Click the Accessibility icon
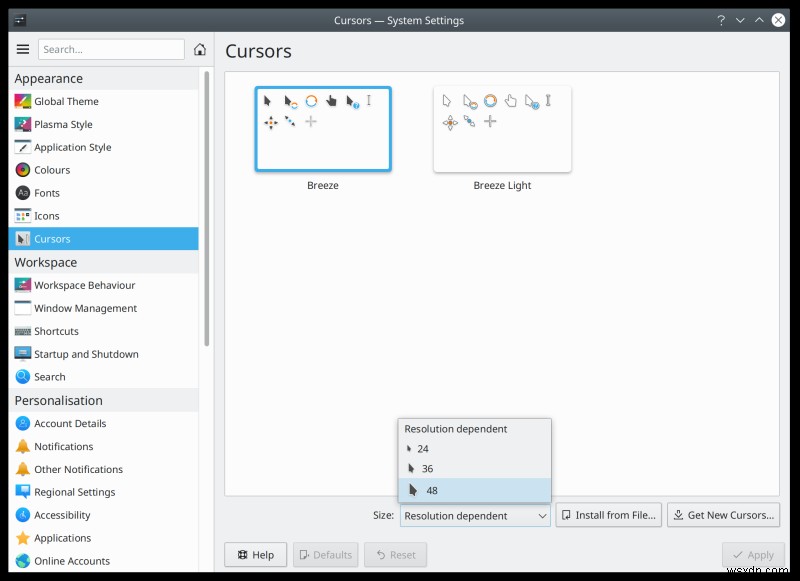The height and width of the screenshot is (581, 800). (23, 515)
